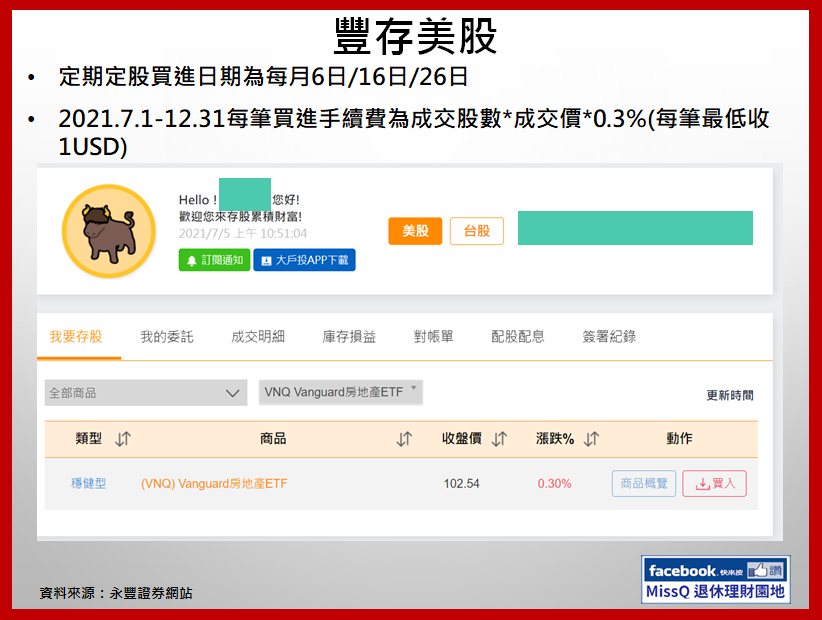The image size is (822, 620).
Task: Switch to 台股 market
Action: (477, 231)
